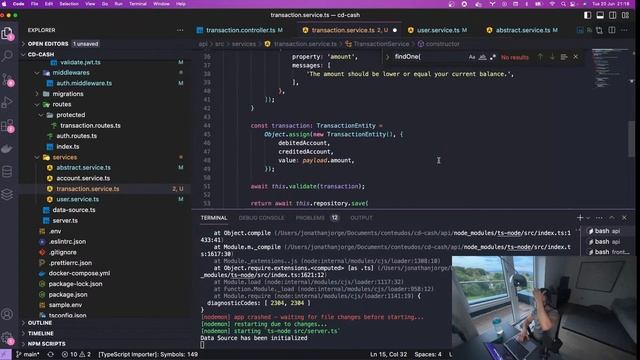Maximize the terminal panel
640x360 pixels.
[611, 218]
